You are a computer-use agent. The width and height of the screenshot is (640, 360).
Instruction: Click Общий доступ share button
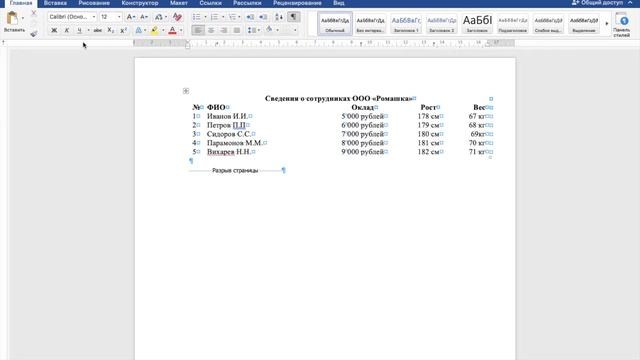click(x=598, y=2)
